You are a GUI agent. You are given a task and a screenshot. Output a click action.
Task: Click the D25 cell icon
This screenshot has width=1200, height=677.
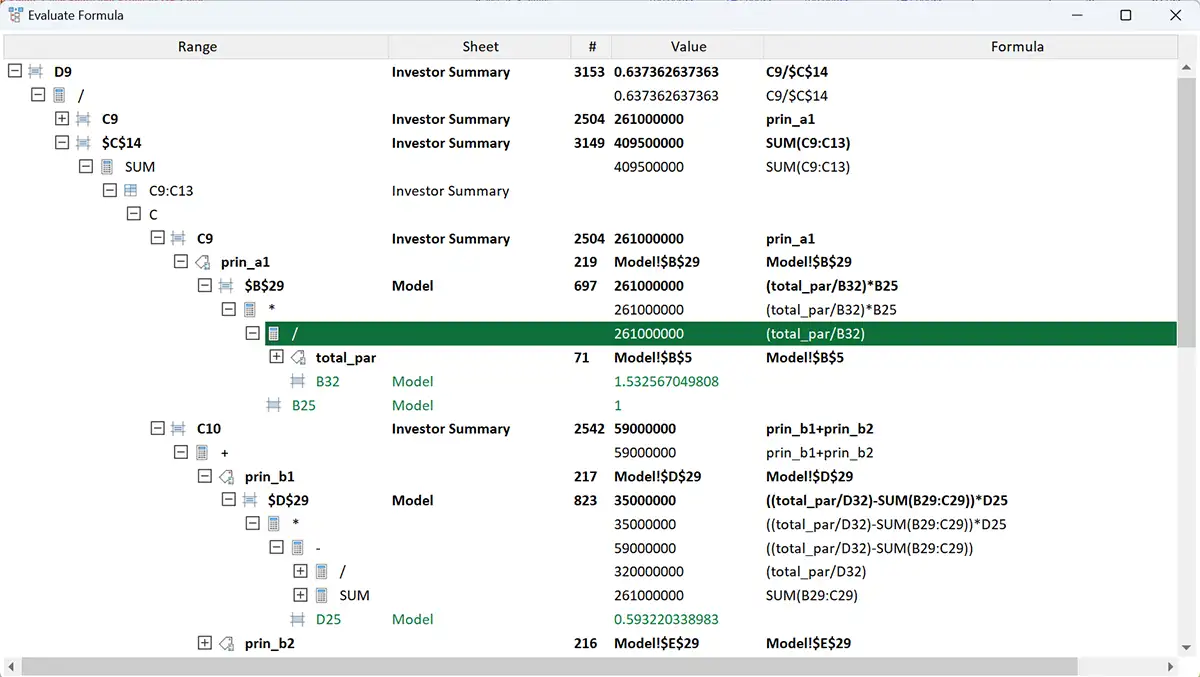tap(298, 619)
